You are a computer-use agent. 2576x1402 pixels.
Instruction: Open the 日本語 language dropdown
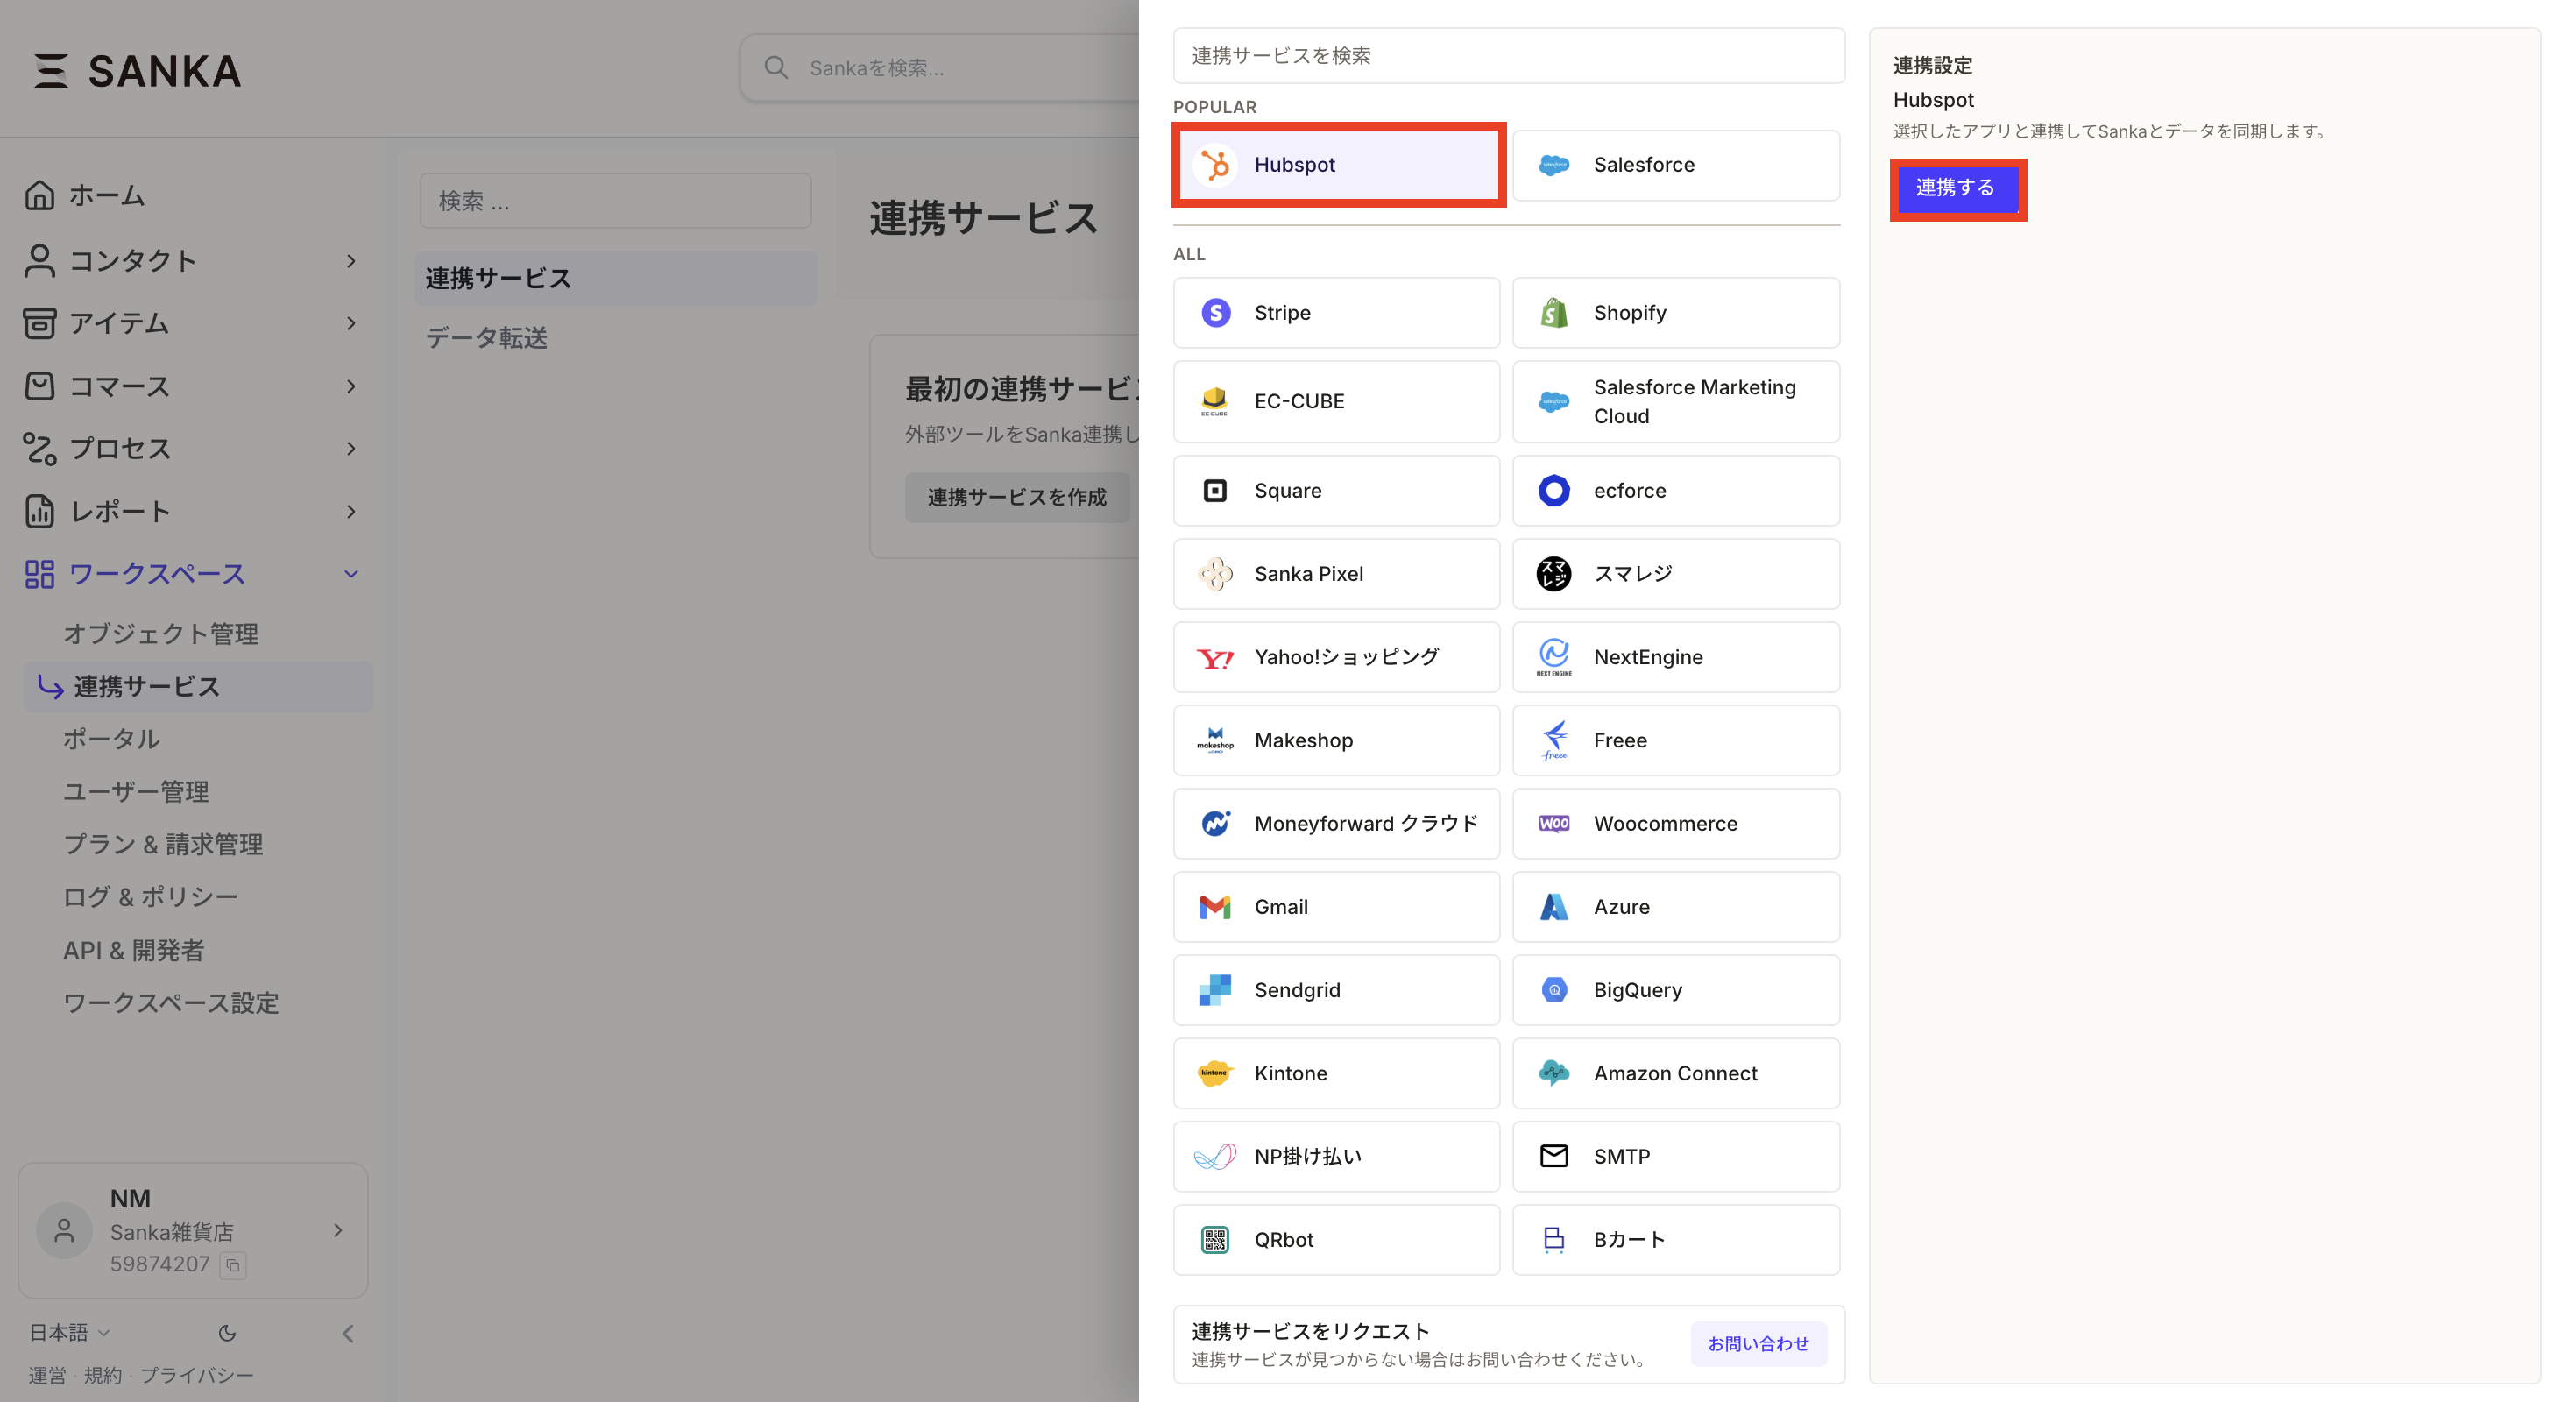(68, 1332)
